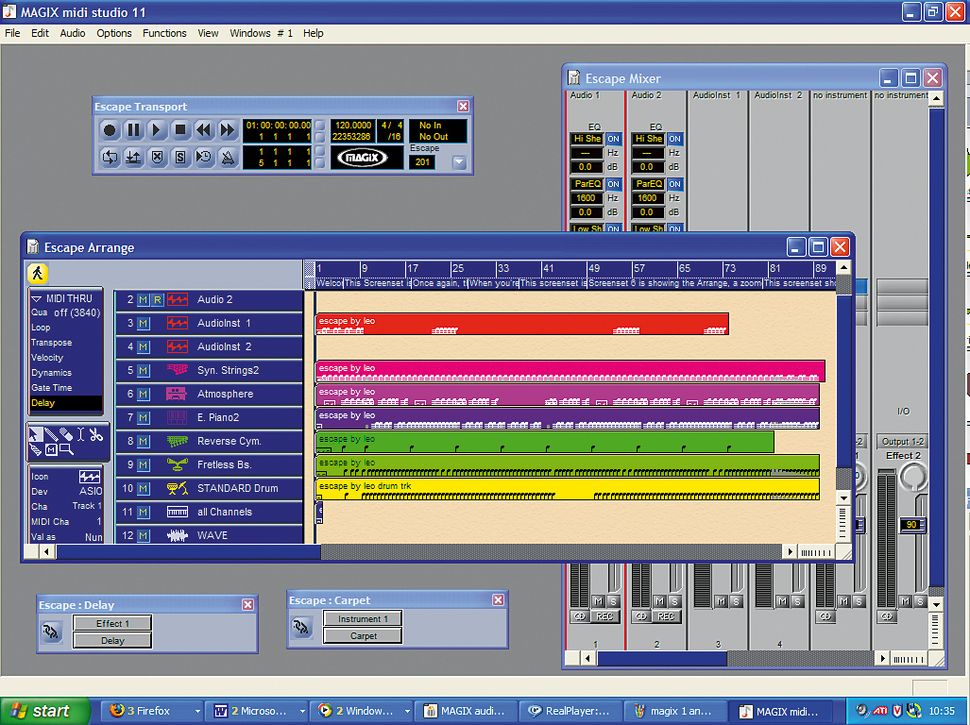Click the Effect 1 button in the Escape: Delay window
The image size is (970, 725).
(x=111, y=622)
